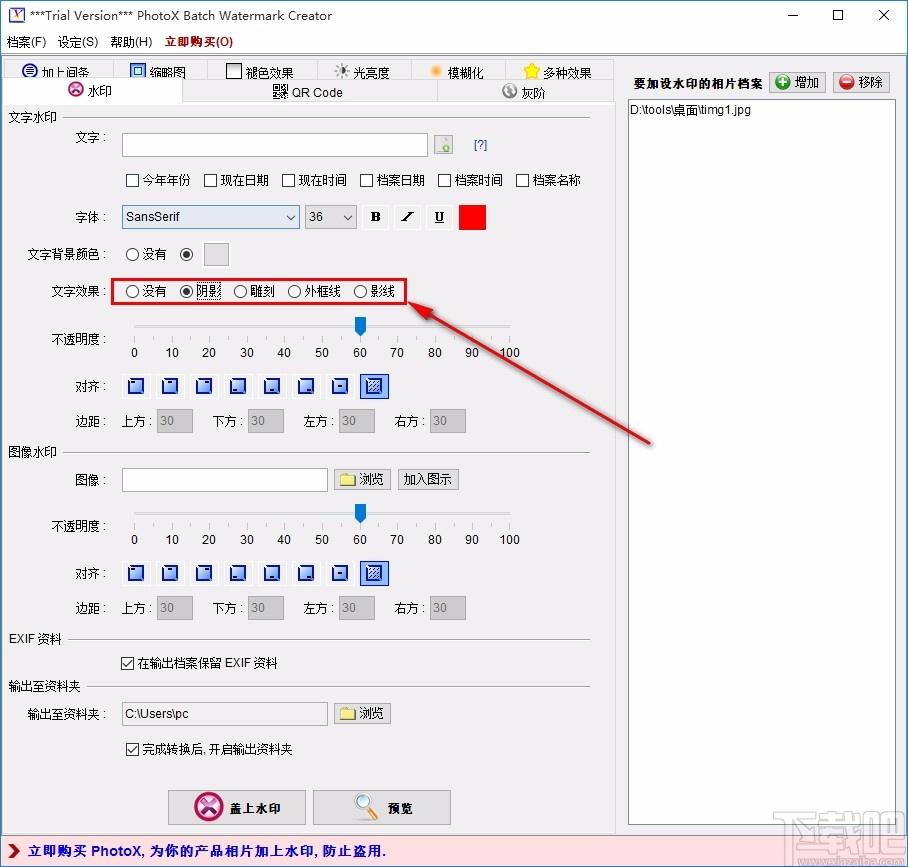This screenshot has height=867, width=908.
Task: Click the 移除 button to remove photo
Action: coord(861,82)
